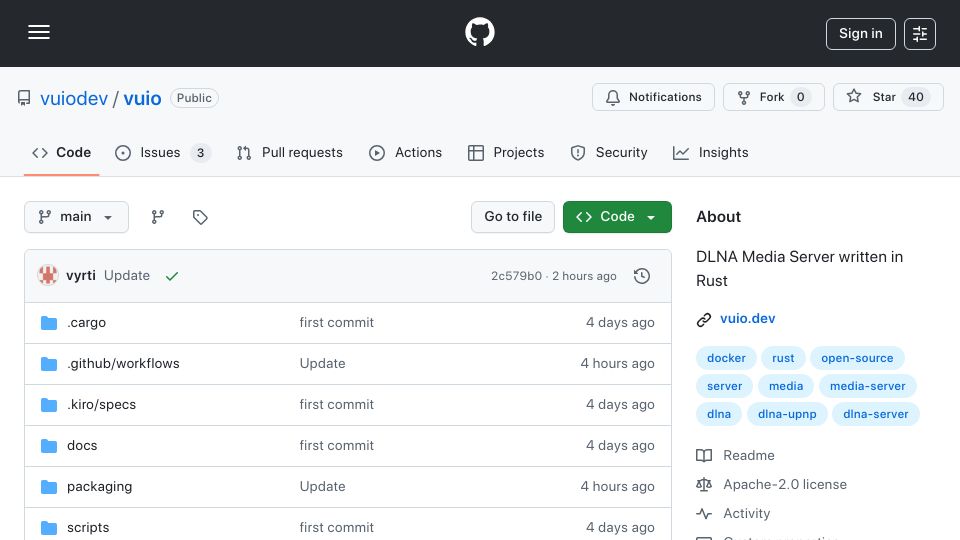Select the dlna-upnp topic tag

(787, 414)
